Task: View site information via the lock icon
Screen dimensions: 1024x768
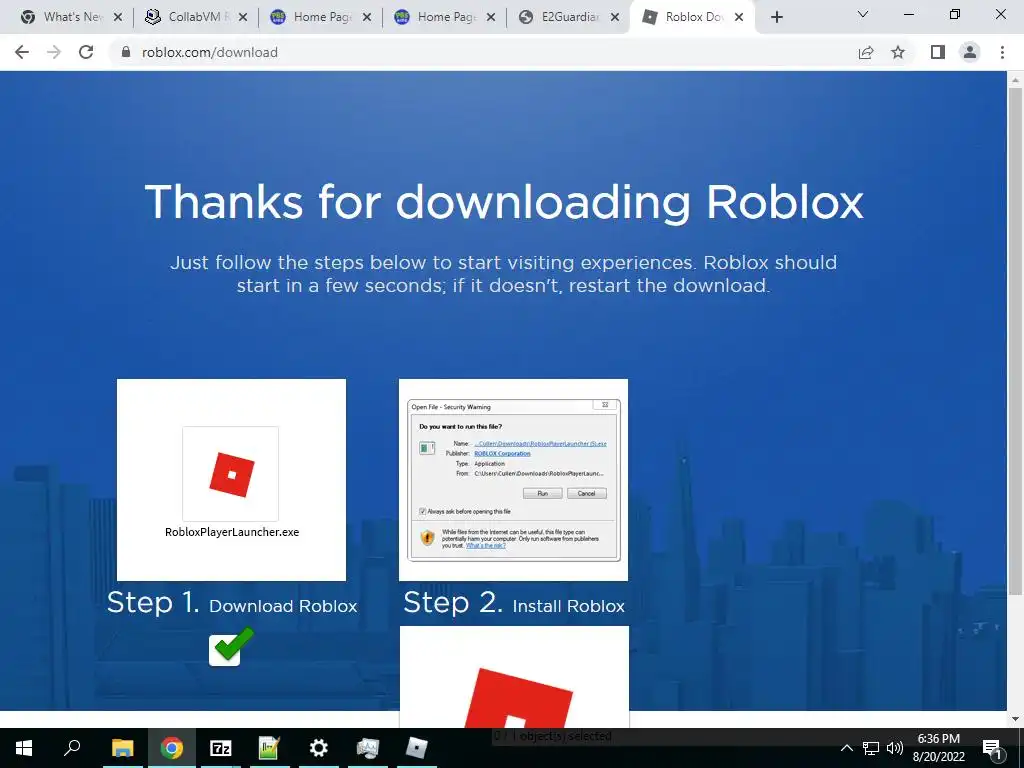Action: coord(126,52)
